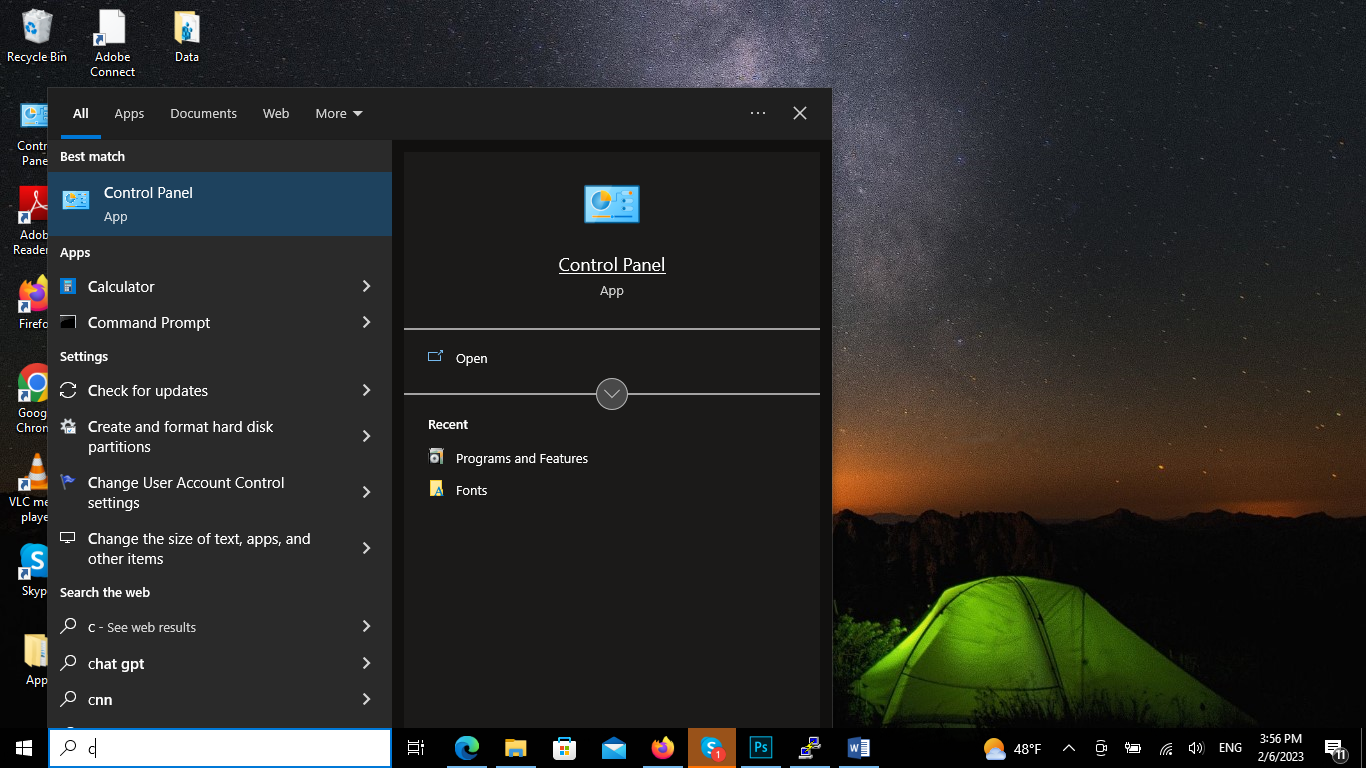Open the Recycle Bin desktop icon
Viewport: 1366px width, 768px height.
(37, 36)
